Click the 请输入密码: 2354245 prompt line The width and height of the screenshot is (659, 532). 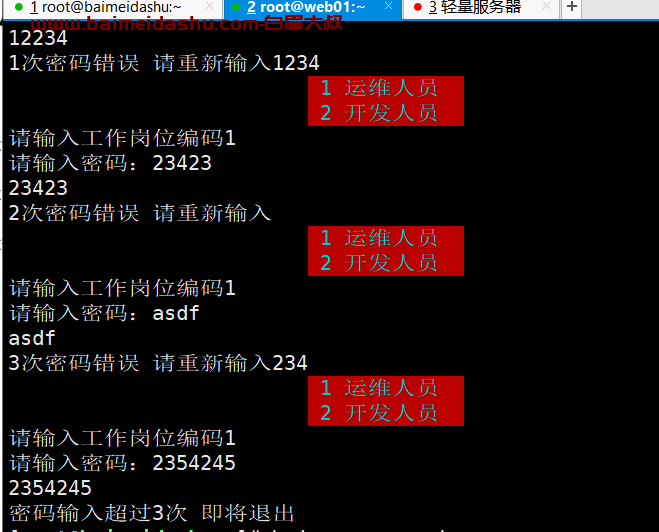pyautogui.click(x=122, y=463)
